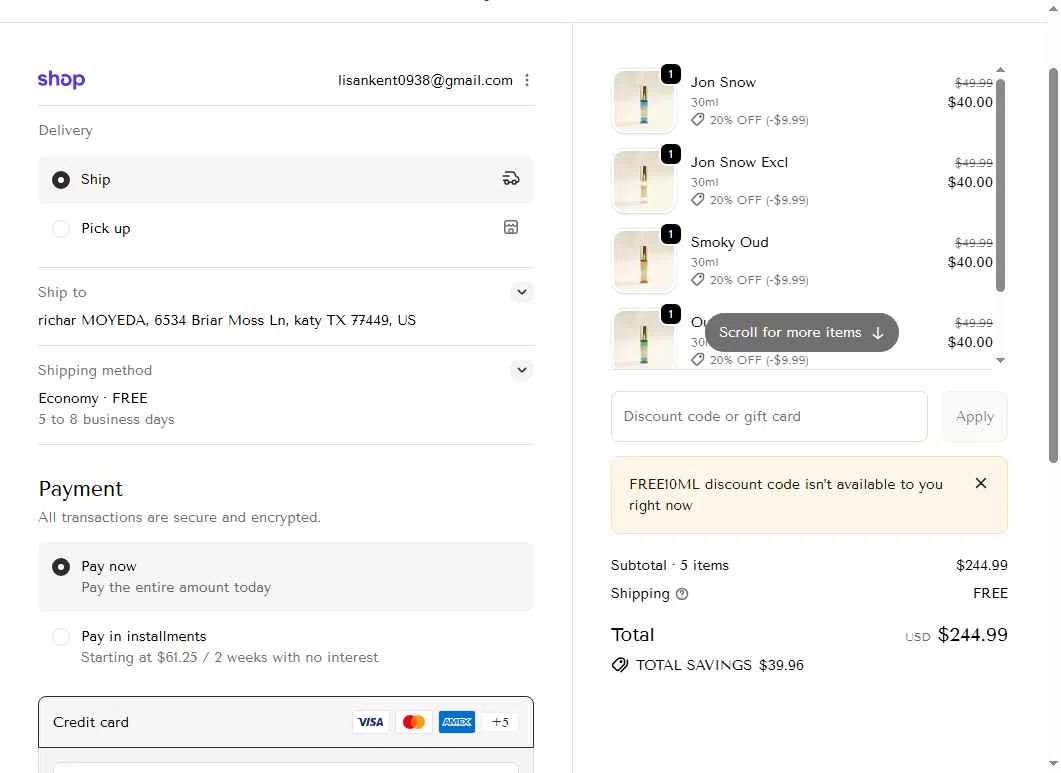
Task: Click the store icon in Pick up row
Action: click(511, 227)
